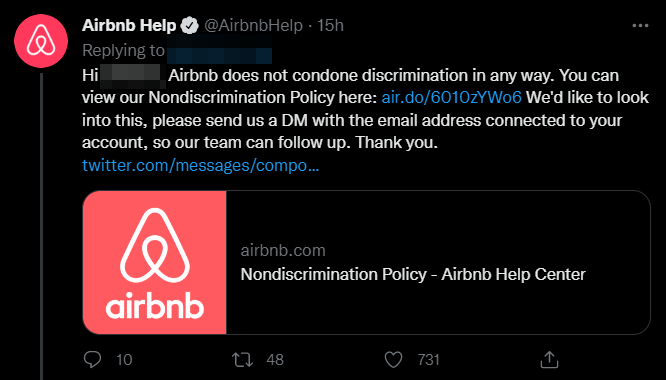Click the reply speech bubble icon

click(x=92, y=360)
